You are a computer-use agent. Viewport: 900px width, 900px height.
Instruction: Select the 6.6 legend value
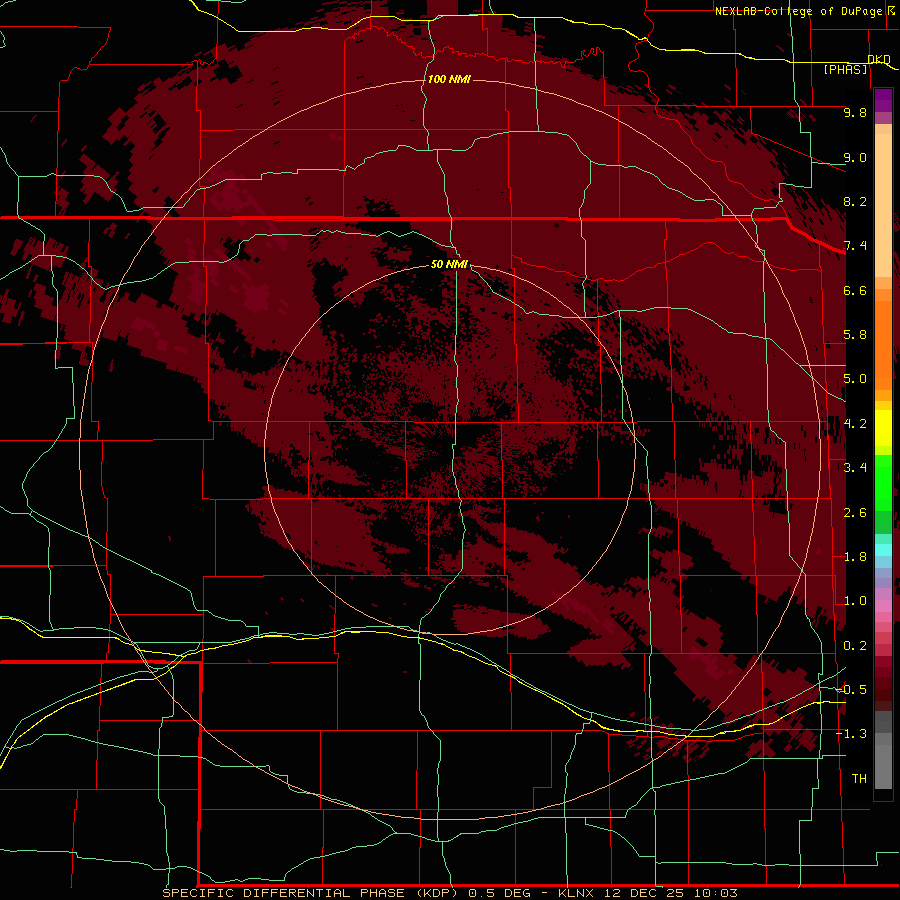click(855, 290)
